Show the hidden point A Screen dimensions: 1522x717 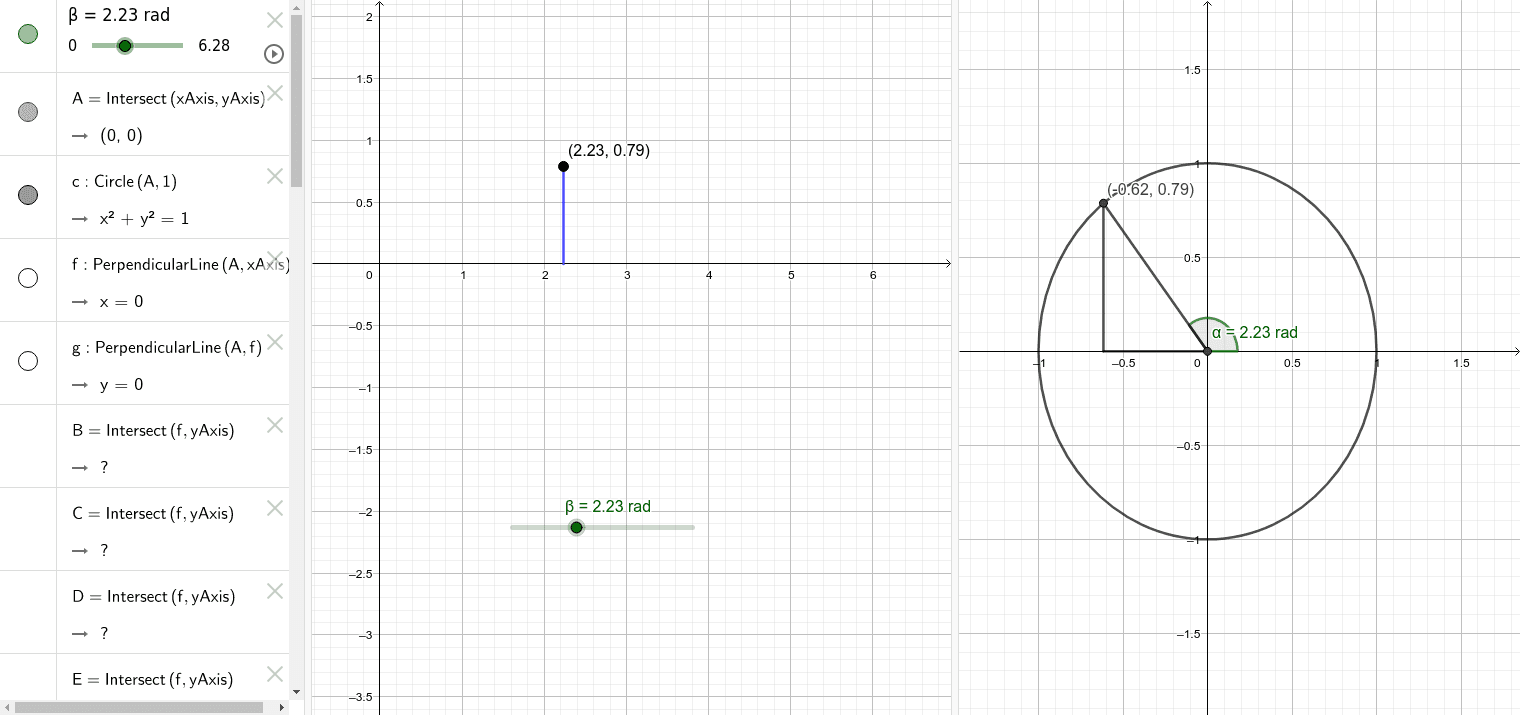click(x=25, y=110)
